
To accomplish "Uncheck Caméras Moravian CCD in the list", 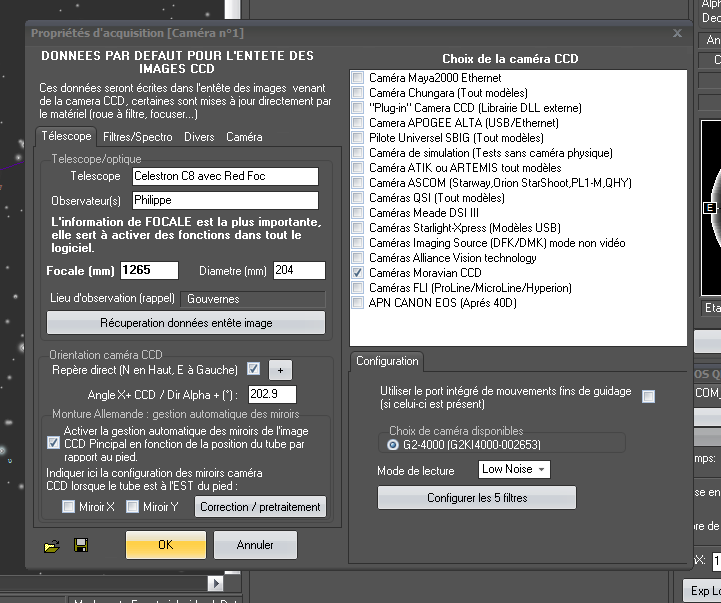I will pos(360,272).
